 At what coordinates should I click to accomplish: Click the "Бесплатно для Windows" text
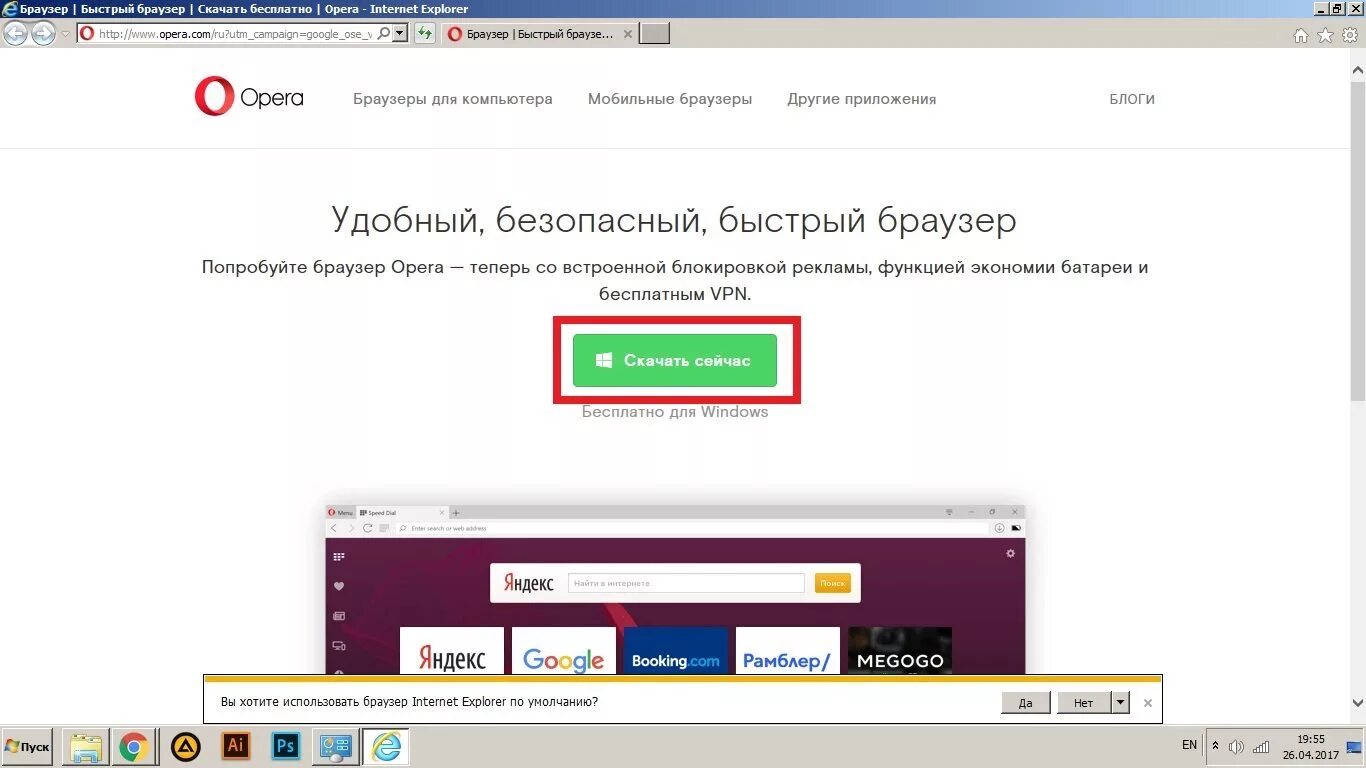675,412
